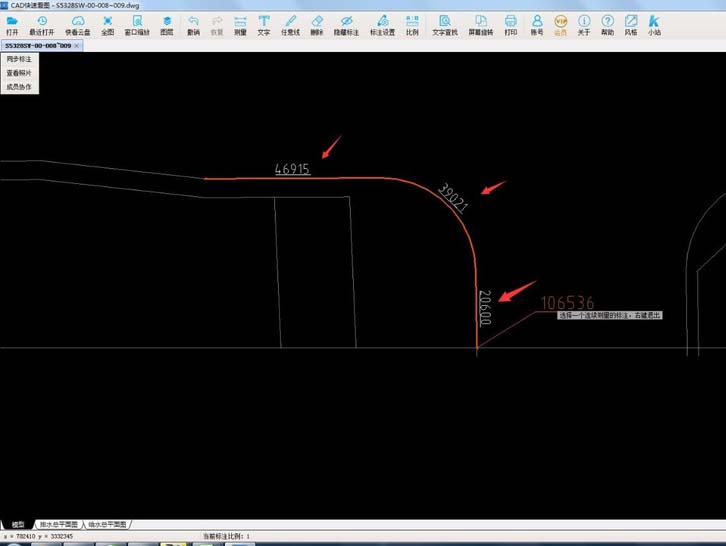Image resolution: width=726 pixels, height=546 pixels.
Task: Click the screen rotate (屏幕旋转) icon
Action: click(x=481, y=25)
